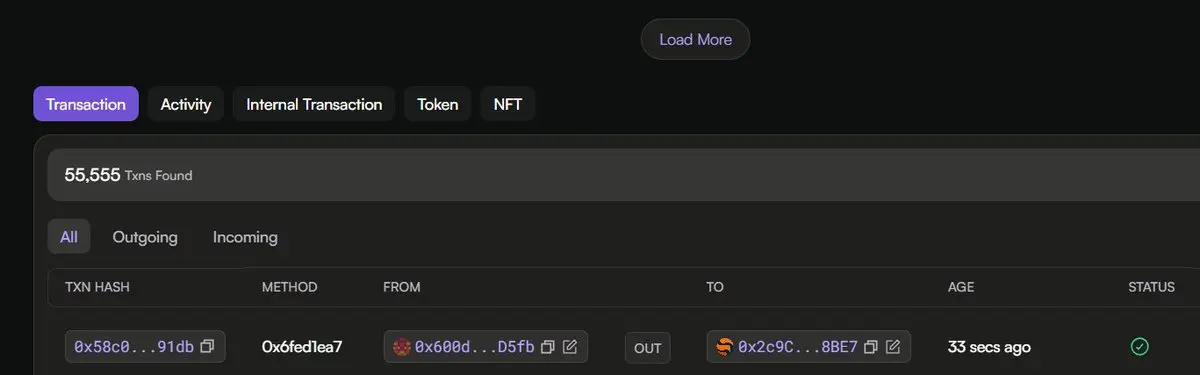Switch to the Activity tab

click(186, 104)
